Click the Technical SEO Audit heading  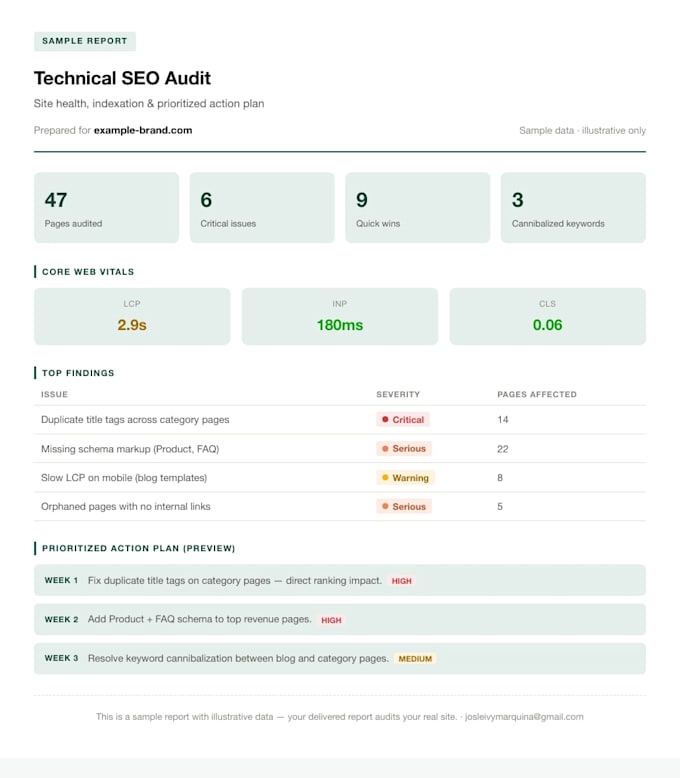point(122,78)
